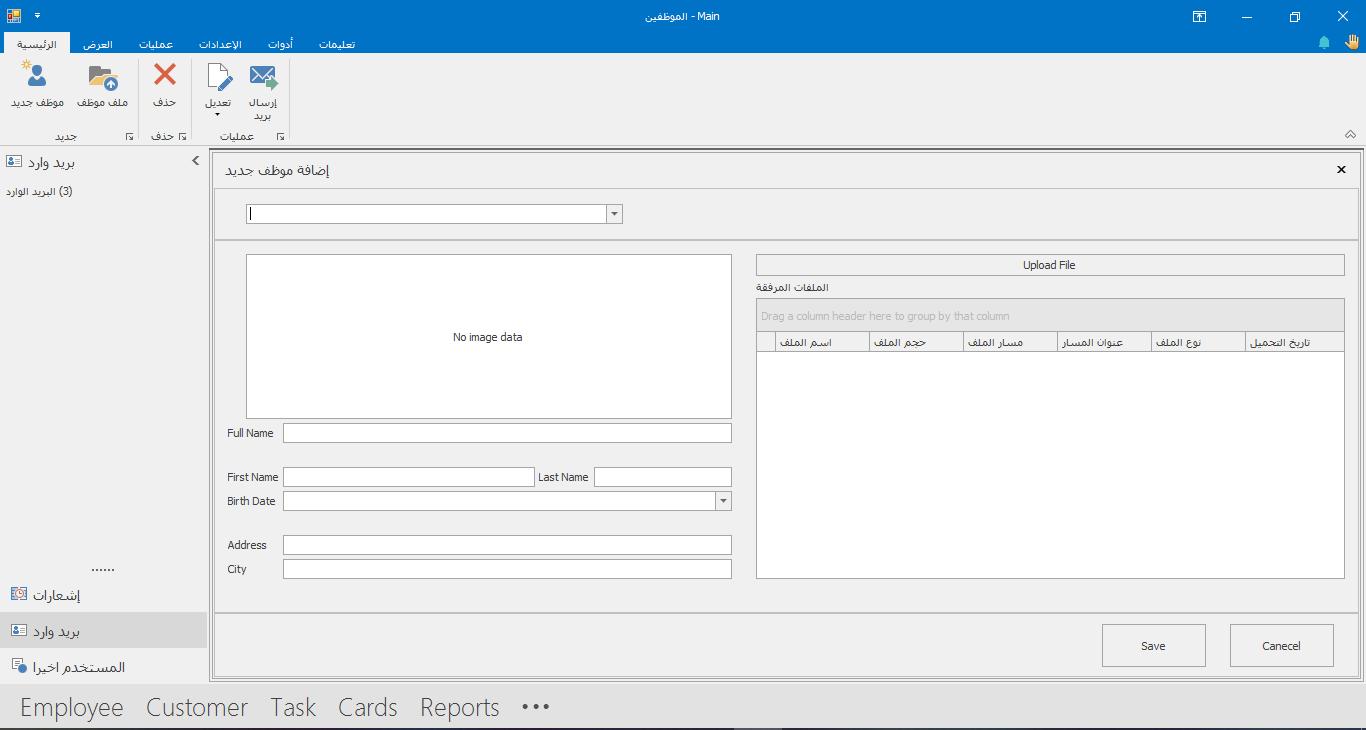
Task: Switch to the View (العرض) ribbon tab
Action: click(97, 44)
